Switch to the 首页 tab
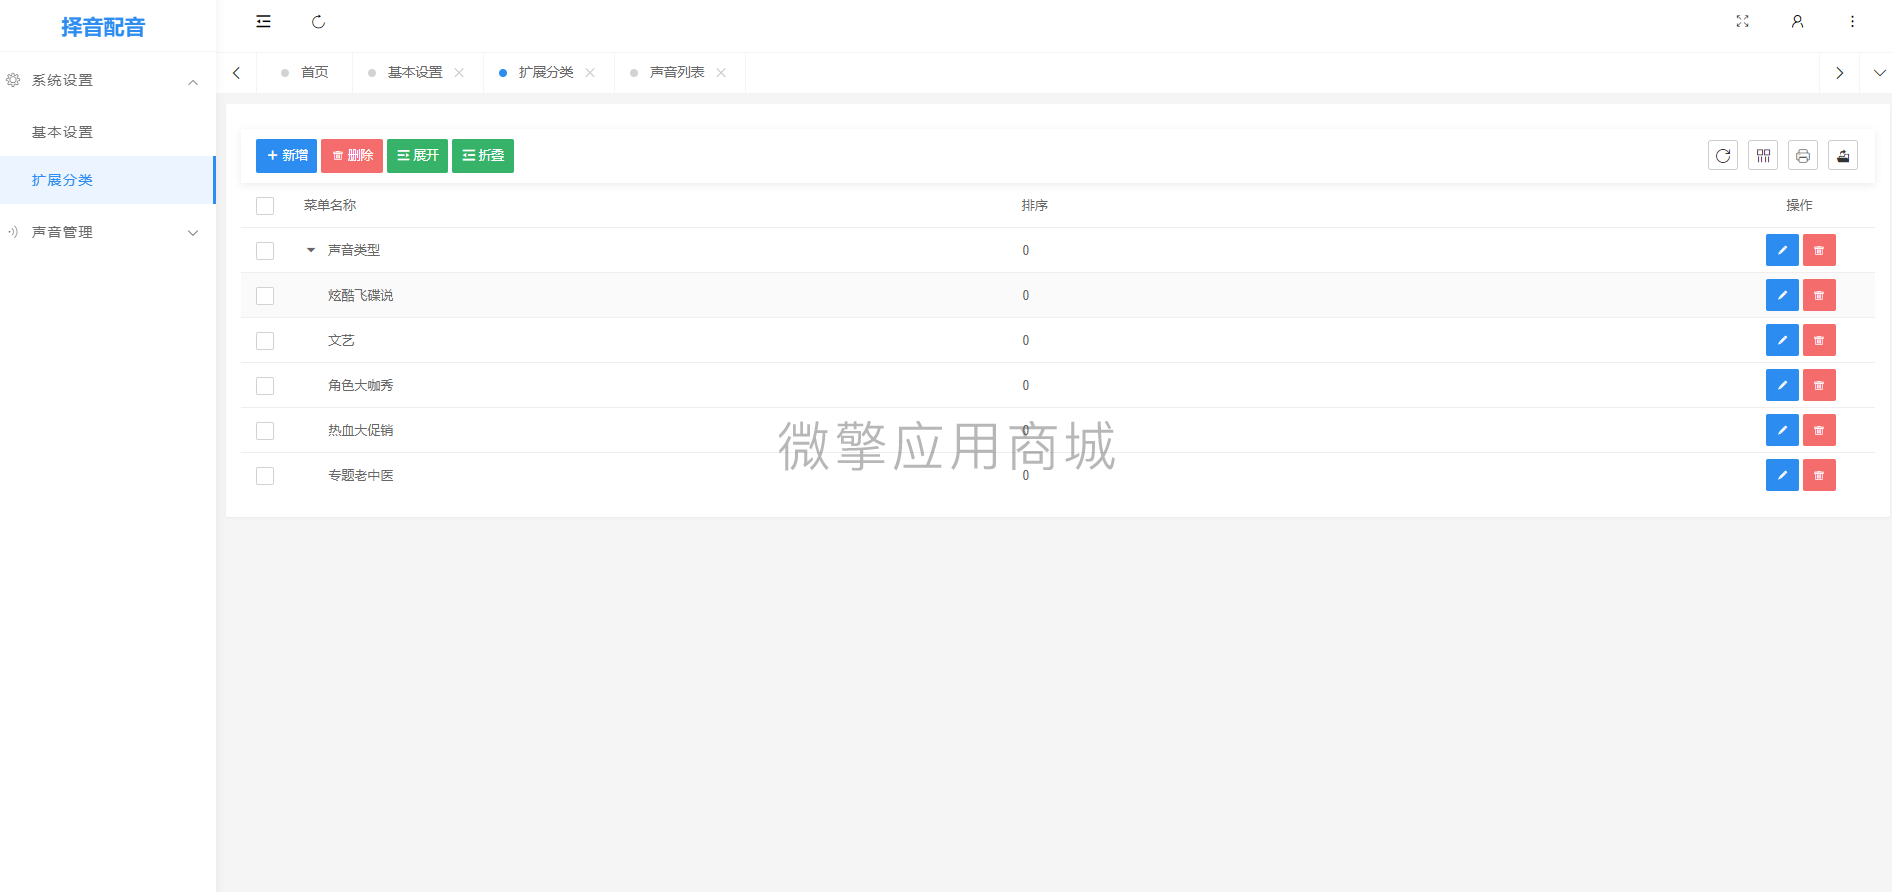 click(x=305, y=72)
